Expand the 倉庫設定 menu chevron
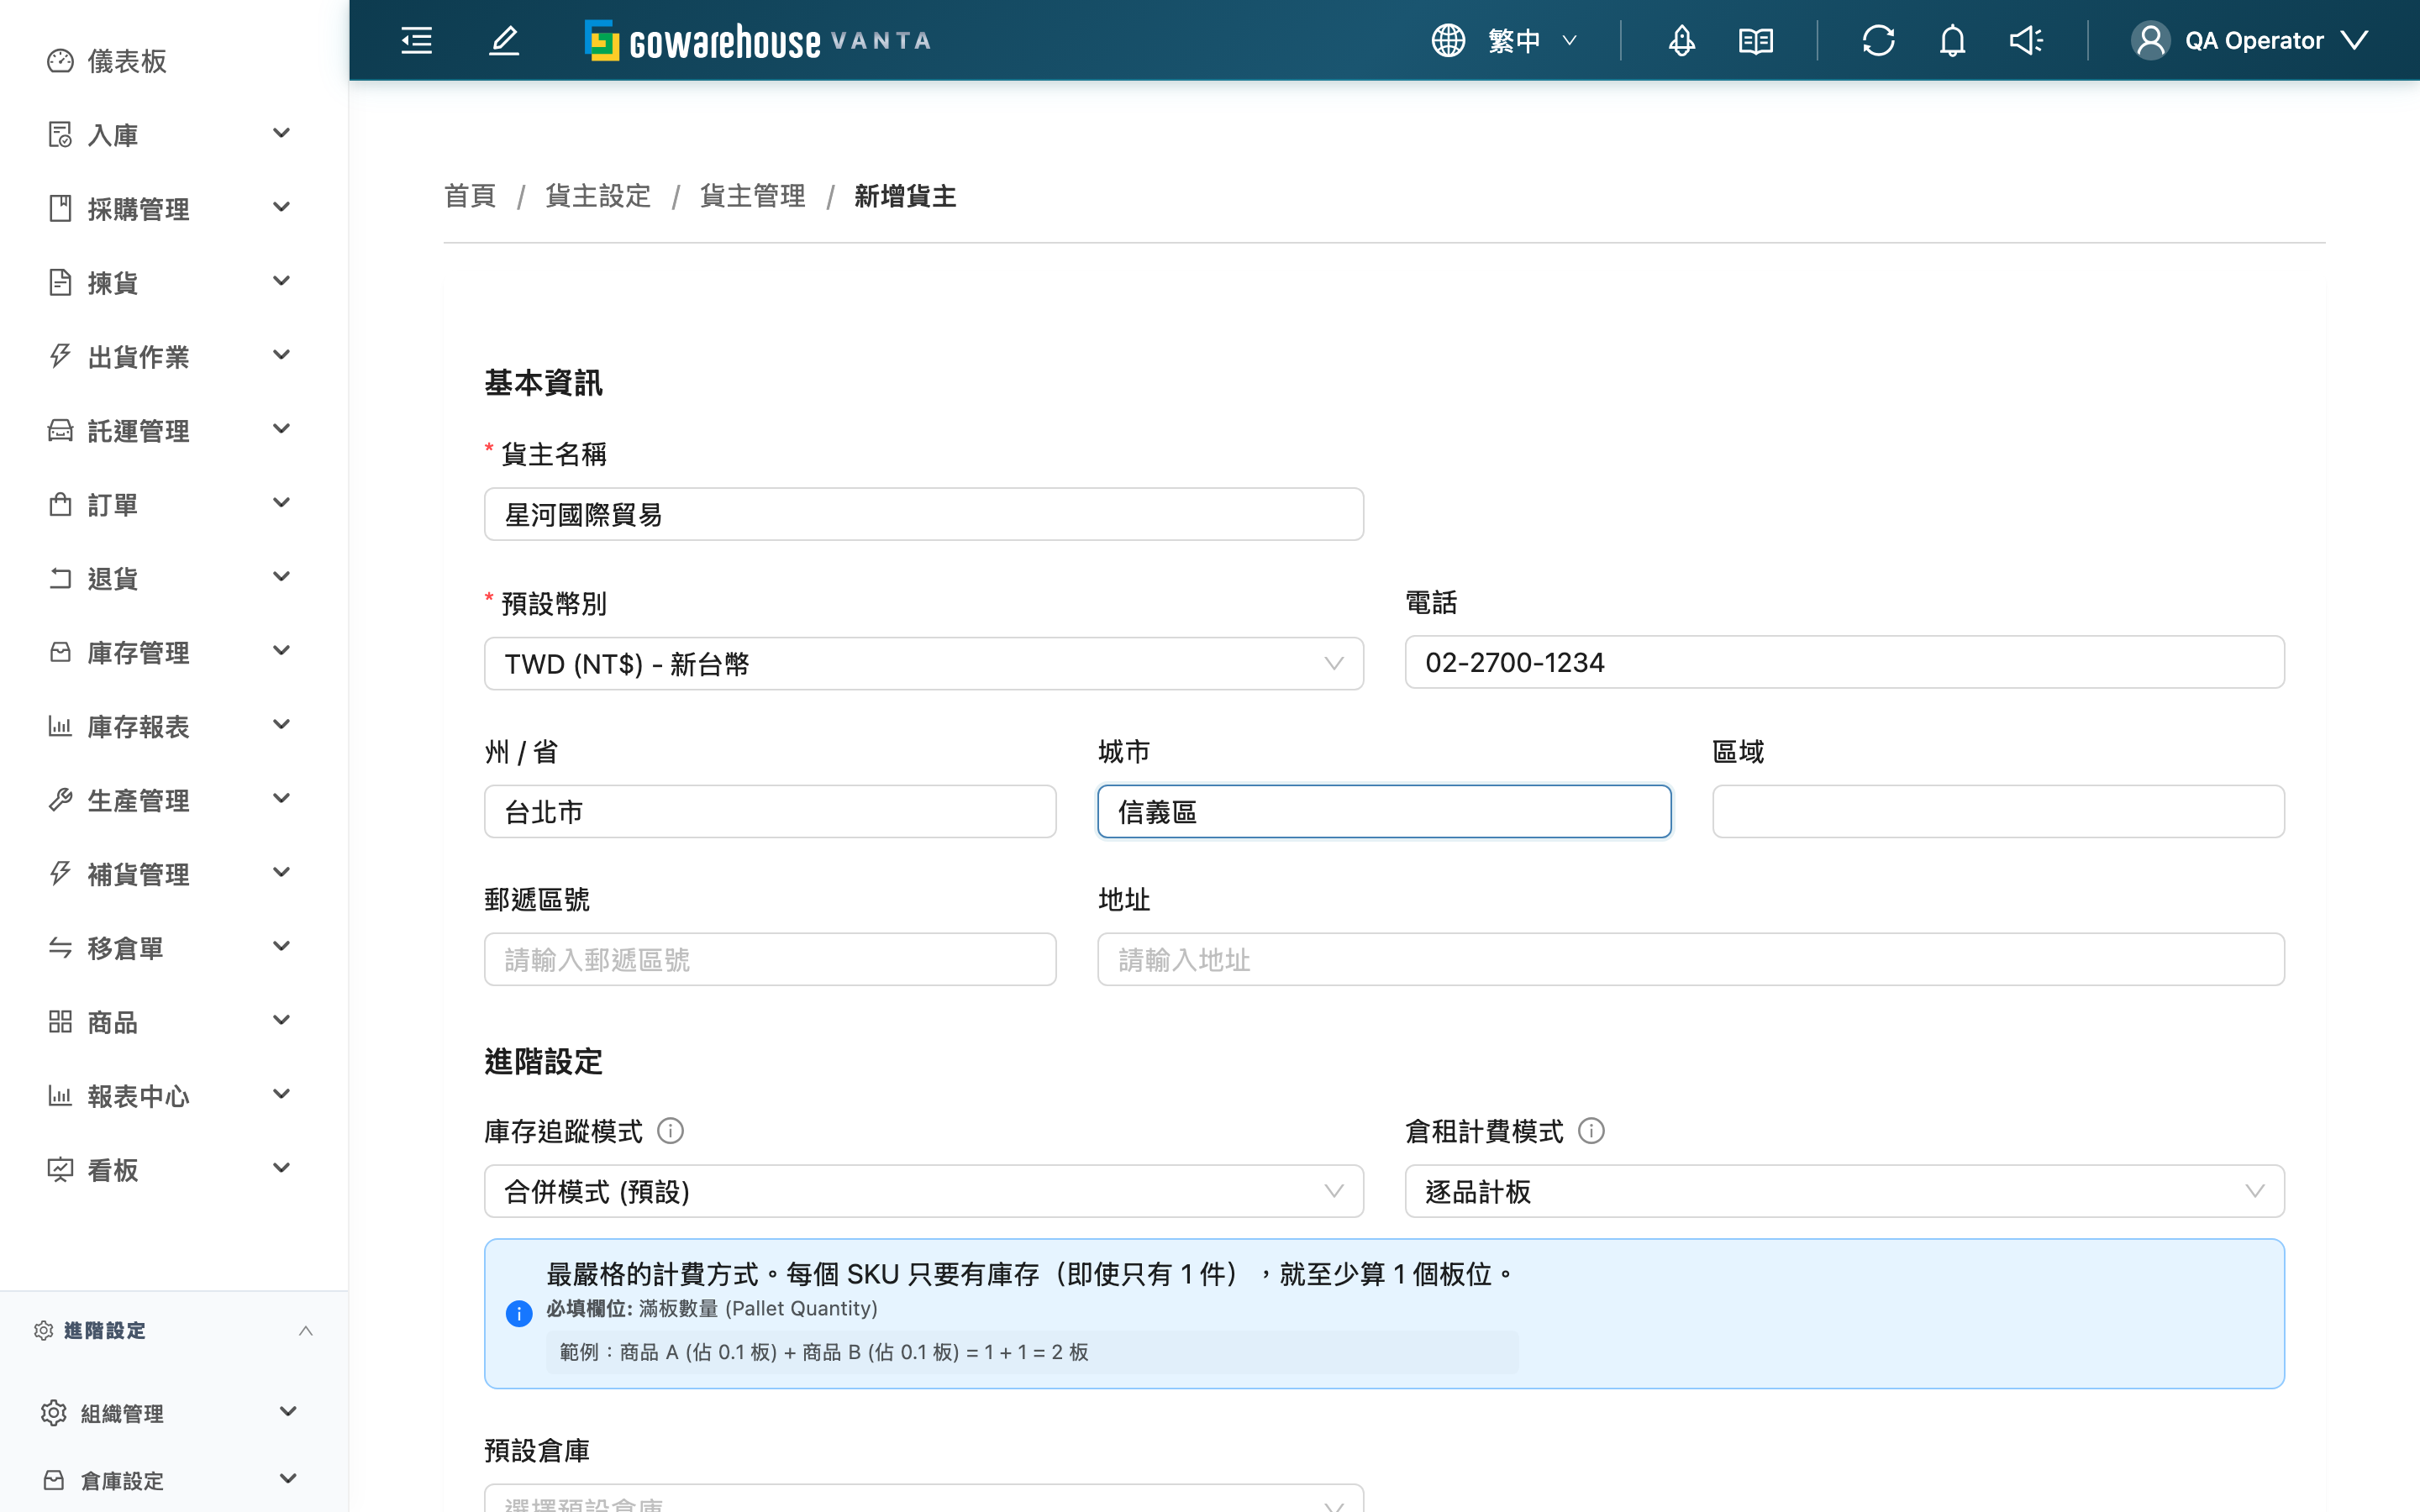Screen dimensions: 2420x1512 click(x=288, y=1478)
